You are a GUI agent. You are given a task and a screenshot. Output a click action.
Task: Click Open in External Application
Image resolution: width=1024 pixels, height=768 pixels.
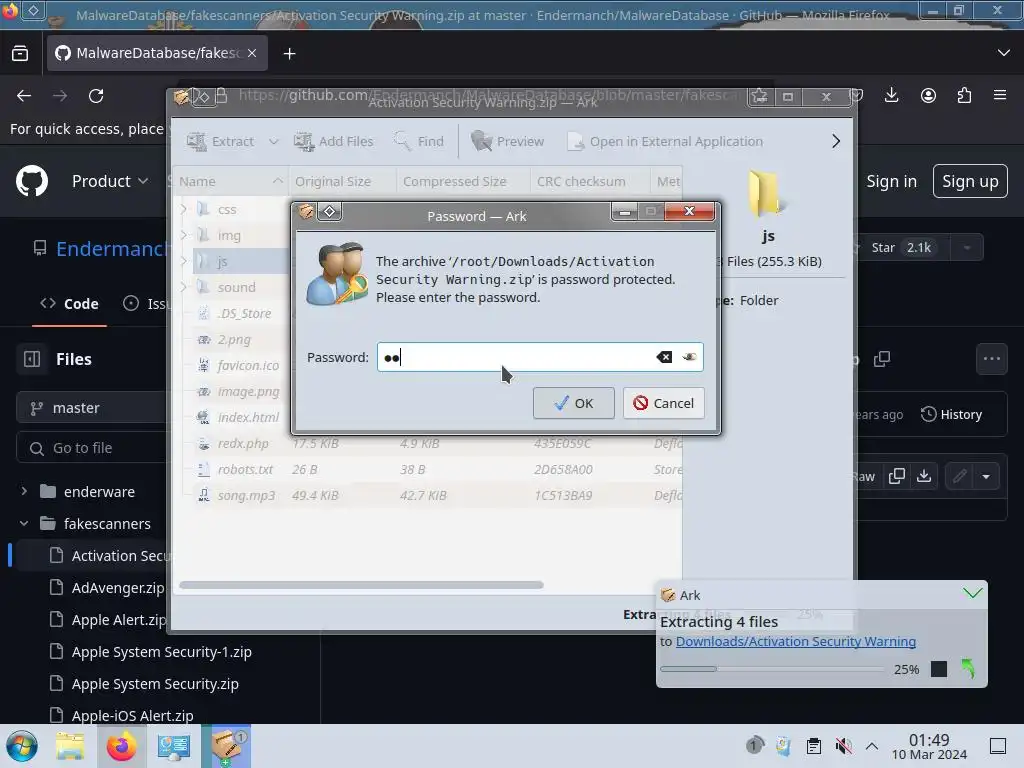point(665,141)
